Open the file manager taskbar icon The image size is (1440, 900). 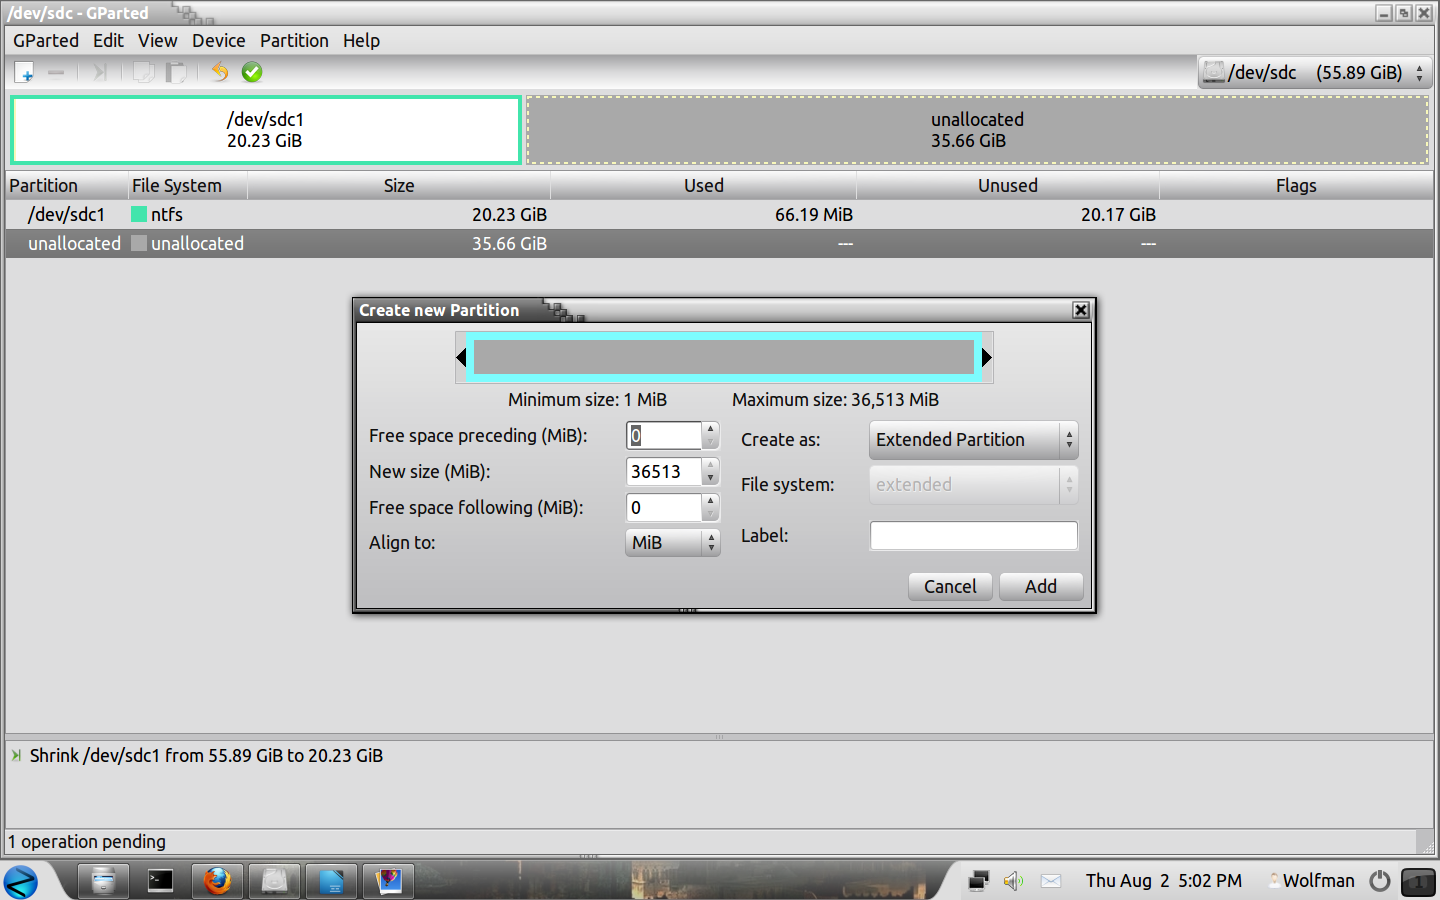pyautogui.click(x=104, y=881)
